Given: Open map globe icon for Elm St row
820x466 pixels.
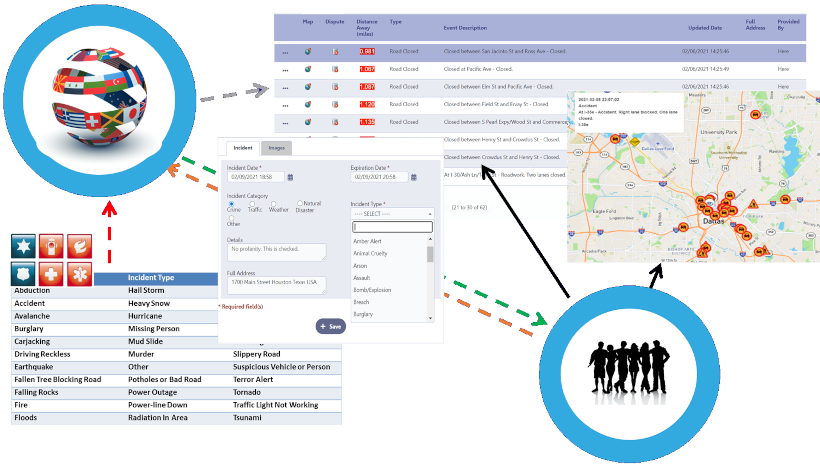Looking at the screenshot, I should click(308, 87).
